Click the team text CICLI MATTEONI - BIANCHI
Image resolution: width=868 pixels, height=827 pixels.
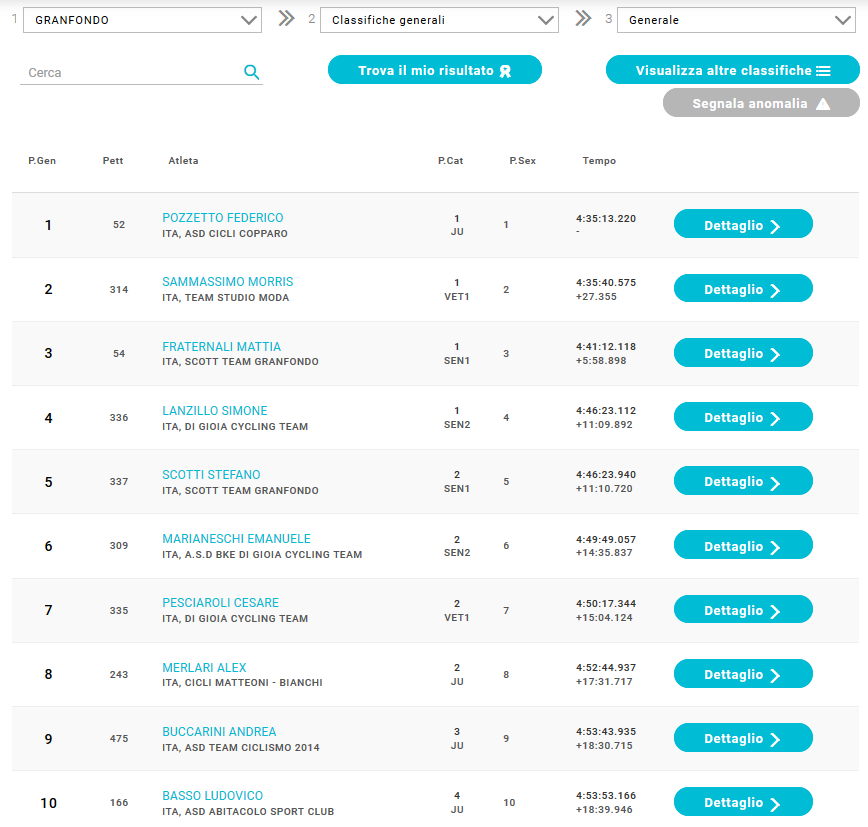tap(254, 683)
